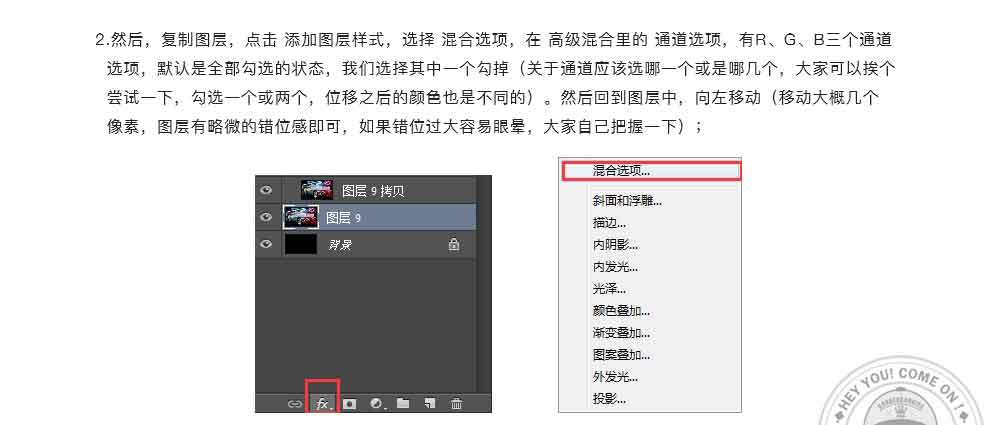Open the fx add layer style button
This screenshot has width=1000, height=425.
click(323, 403)
